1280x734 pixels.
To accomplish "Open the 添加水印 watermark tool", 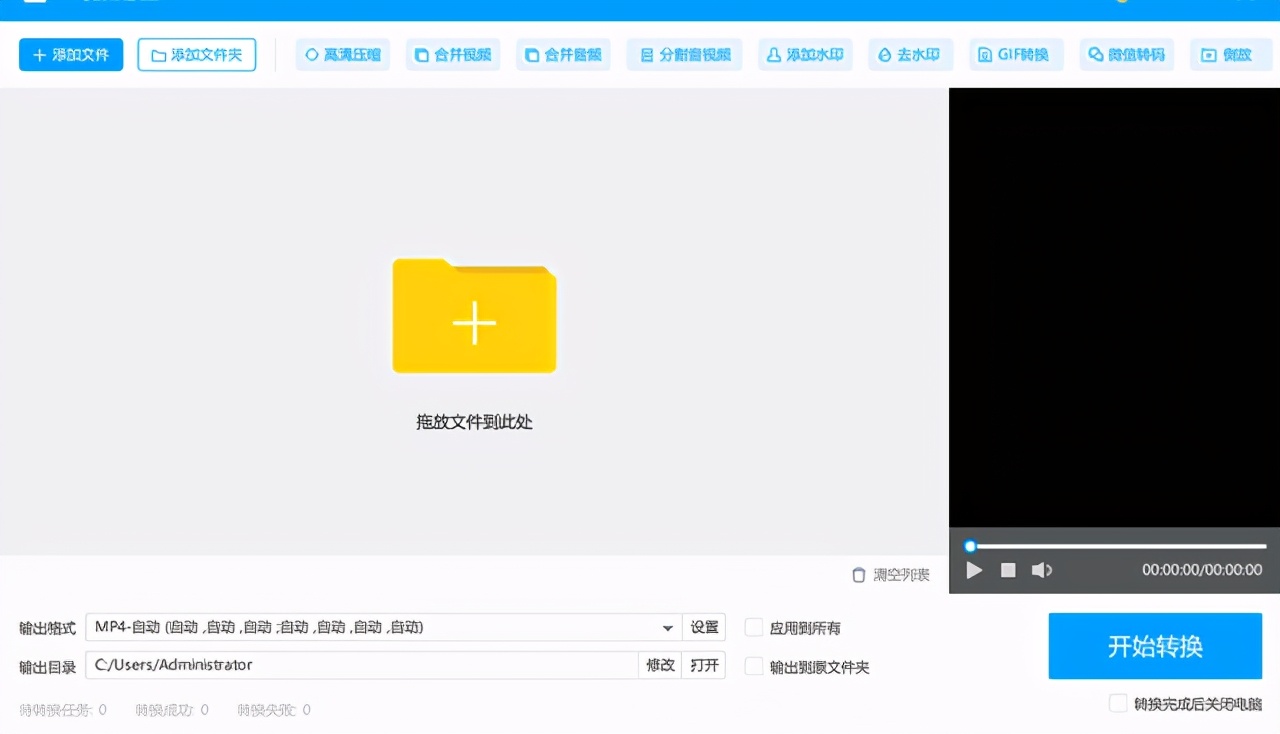I will pyautogui.click(x=805, y=55).
